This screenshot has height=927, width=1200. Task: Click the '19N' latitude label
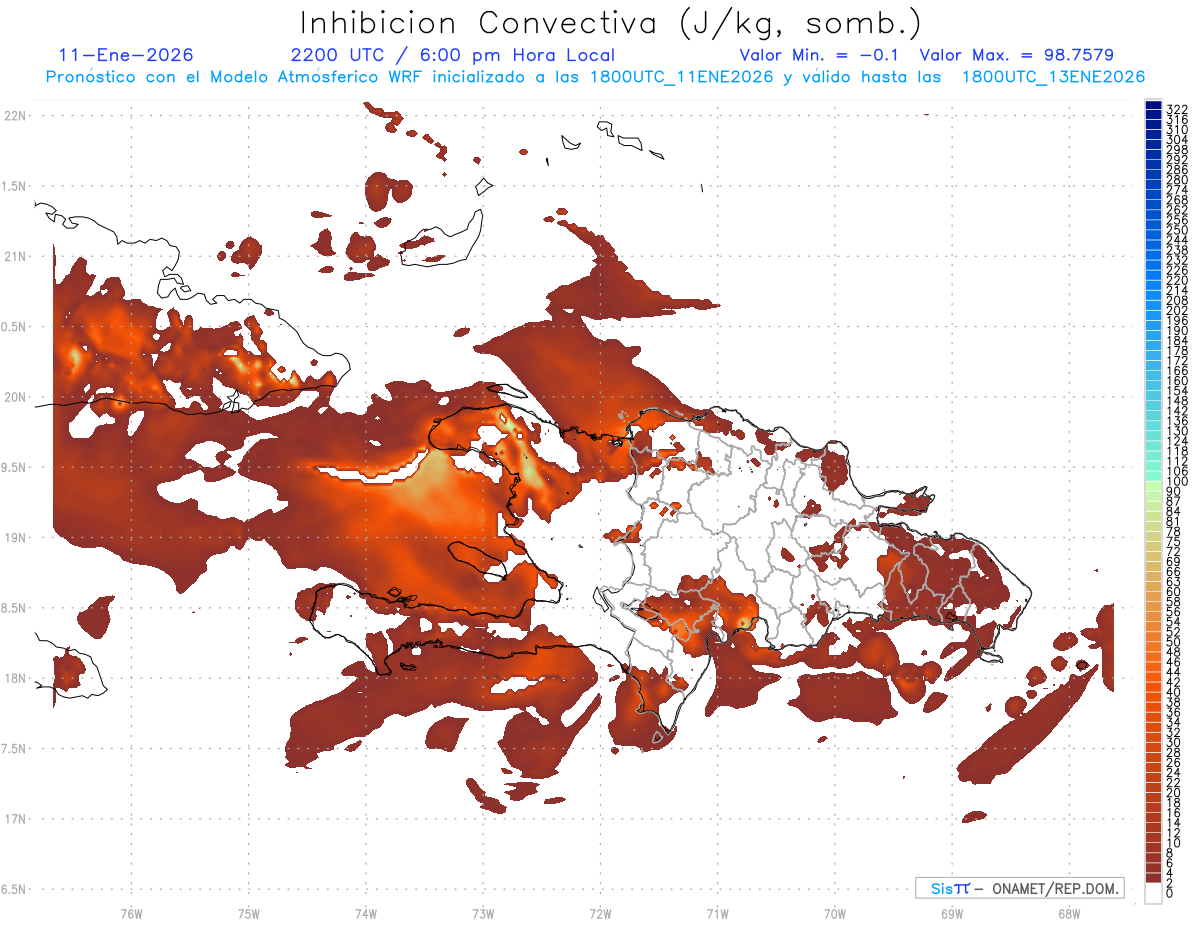[x=15, y=538]
